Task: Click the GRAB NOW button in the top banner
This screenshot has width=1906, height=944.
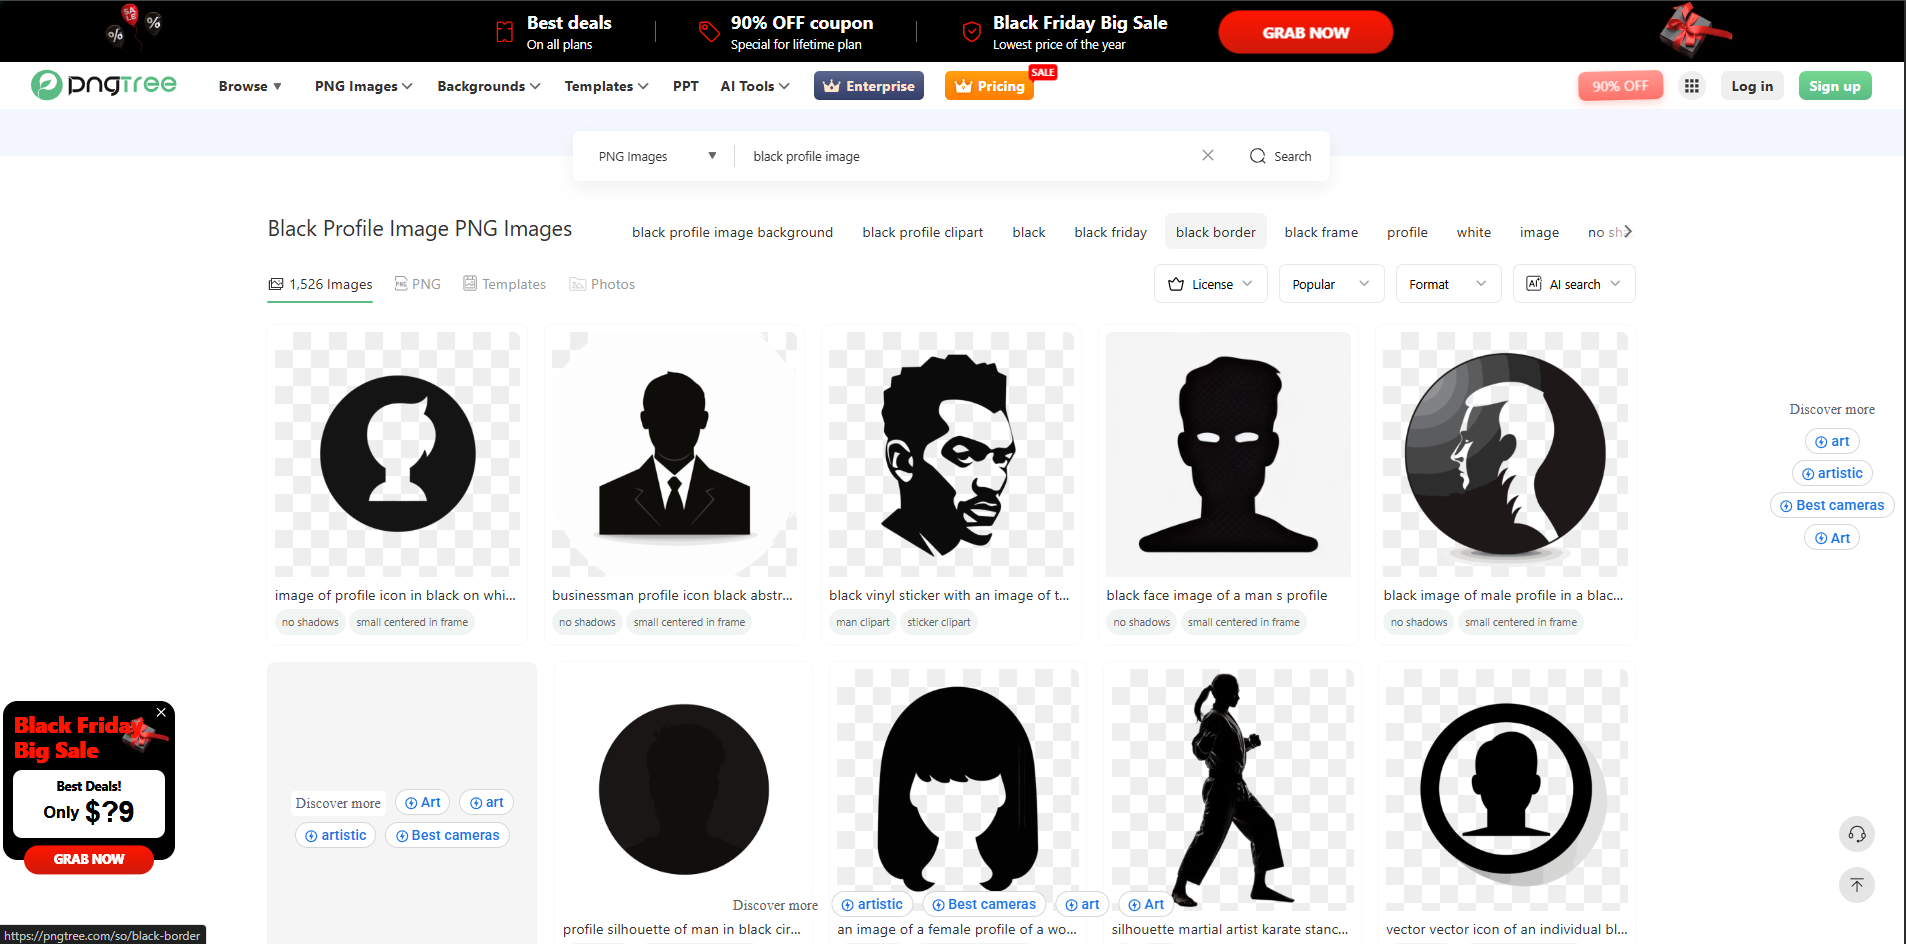Action: pyautogui.click(x=1305, y=31)
